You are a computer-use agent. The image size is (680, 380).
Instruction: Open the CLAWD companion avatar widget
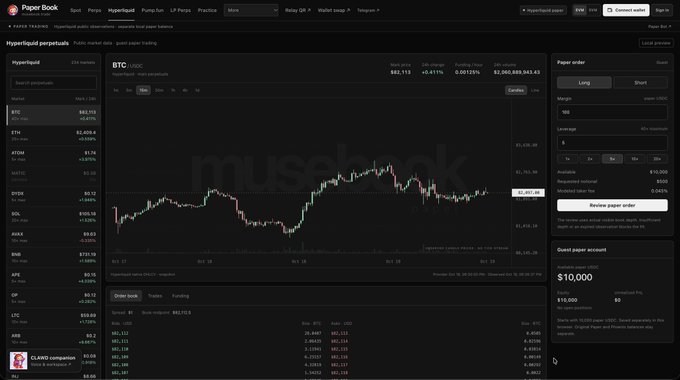point(19,360)
